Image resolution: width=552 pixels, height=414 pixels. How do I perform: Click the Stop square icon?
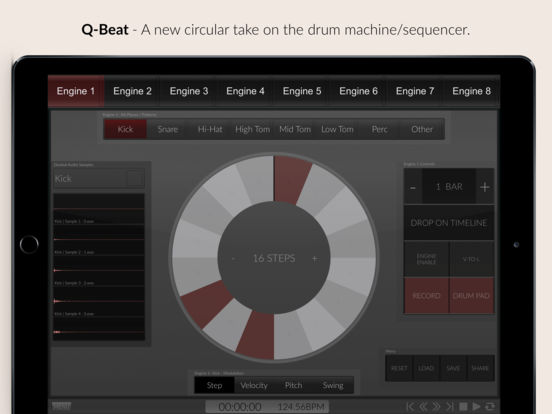pyautogui.click(x=463, y=407)
